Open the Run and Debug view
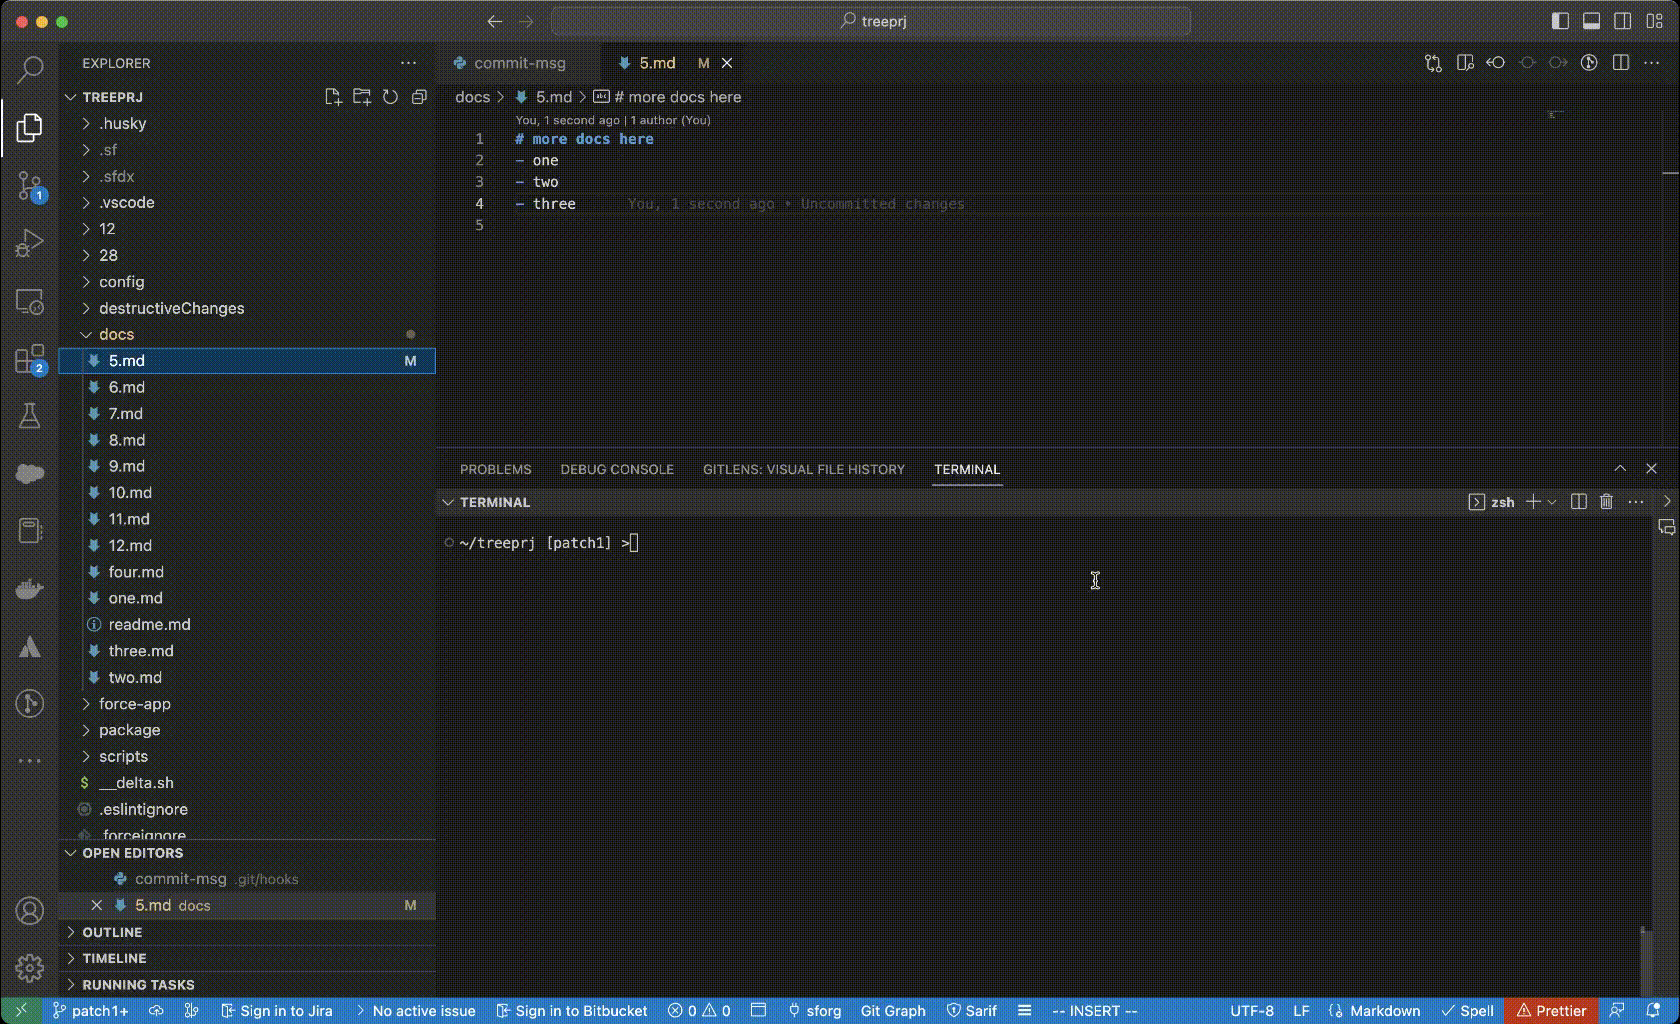Screen dimensions: 1680x1024 (x=30, y=243)
